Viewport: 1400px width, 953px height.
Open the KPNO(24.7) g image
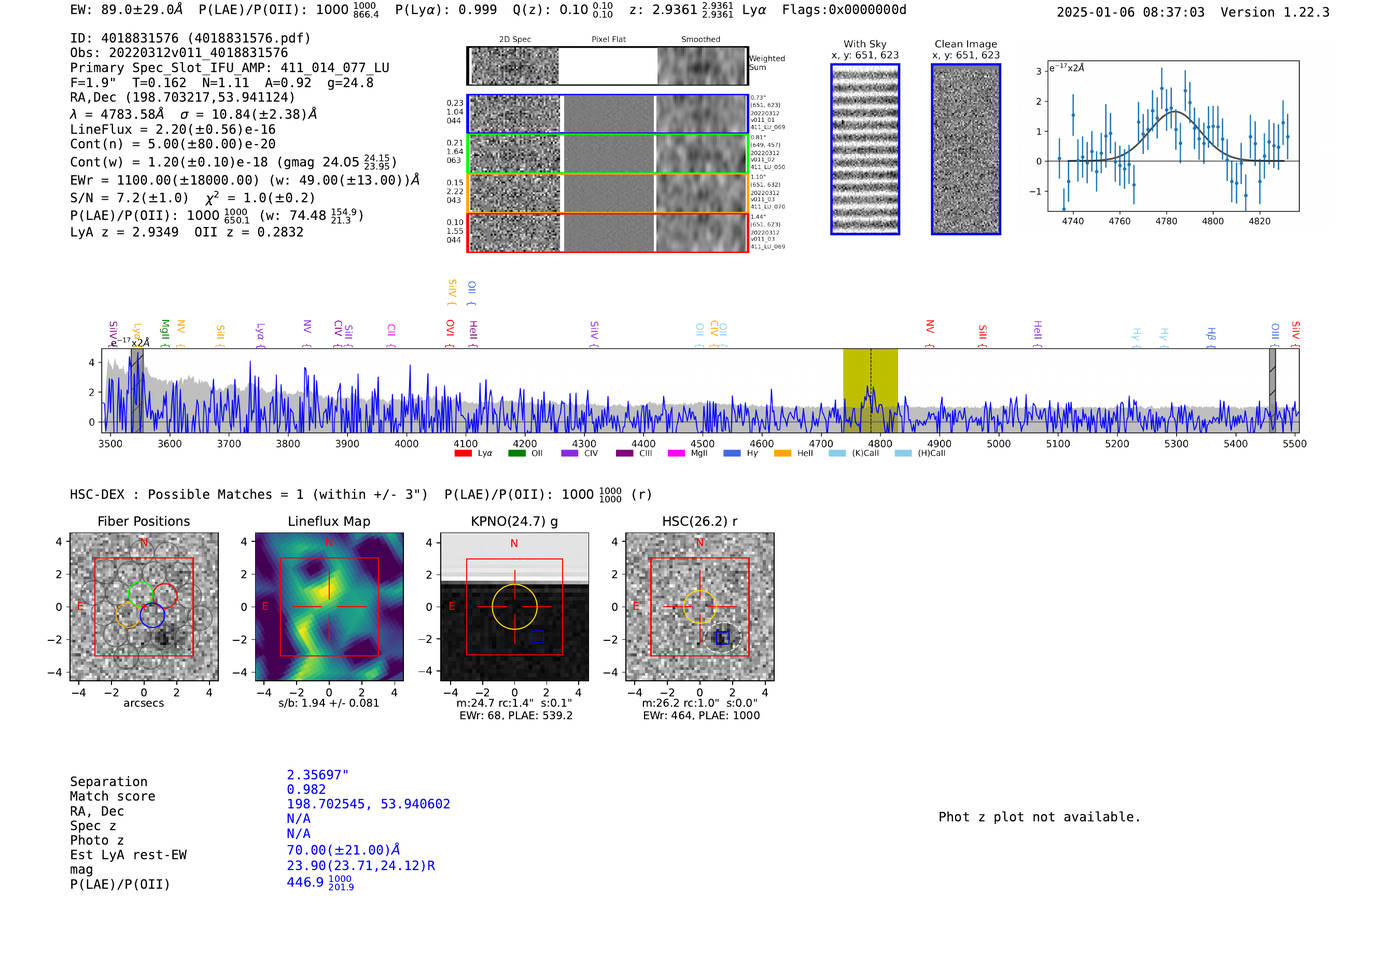pyautogui.click(x=514, y=607)
